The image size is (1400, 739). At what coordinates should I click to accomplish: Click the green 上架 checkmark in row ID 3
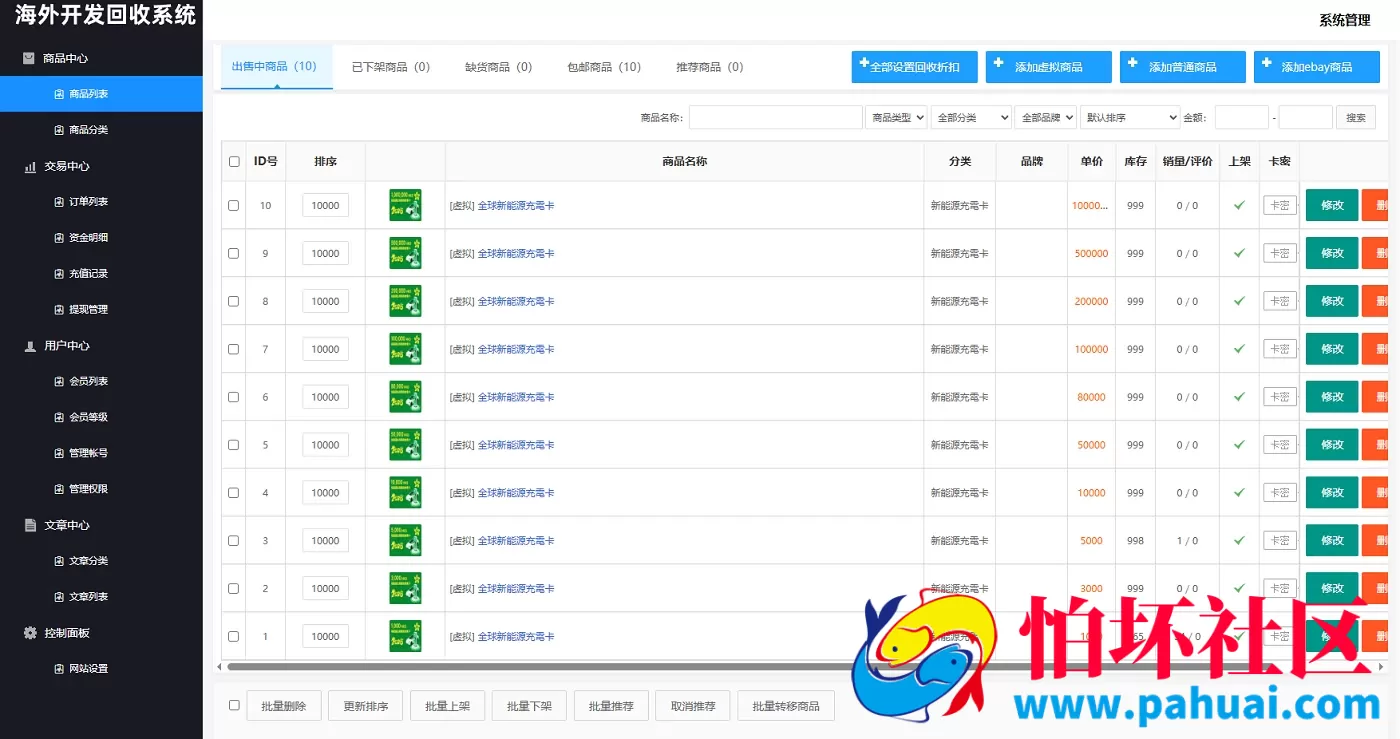(1239, 540)
